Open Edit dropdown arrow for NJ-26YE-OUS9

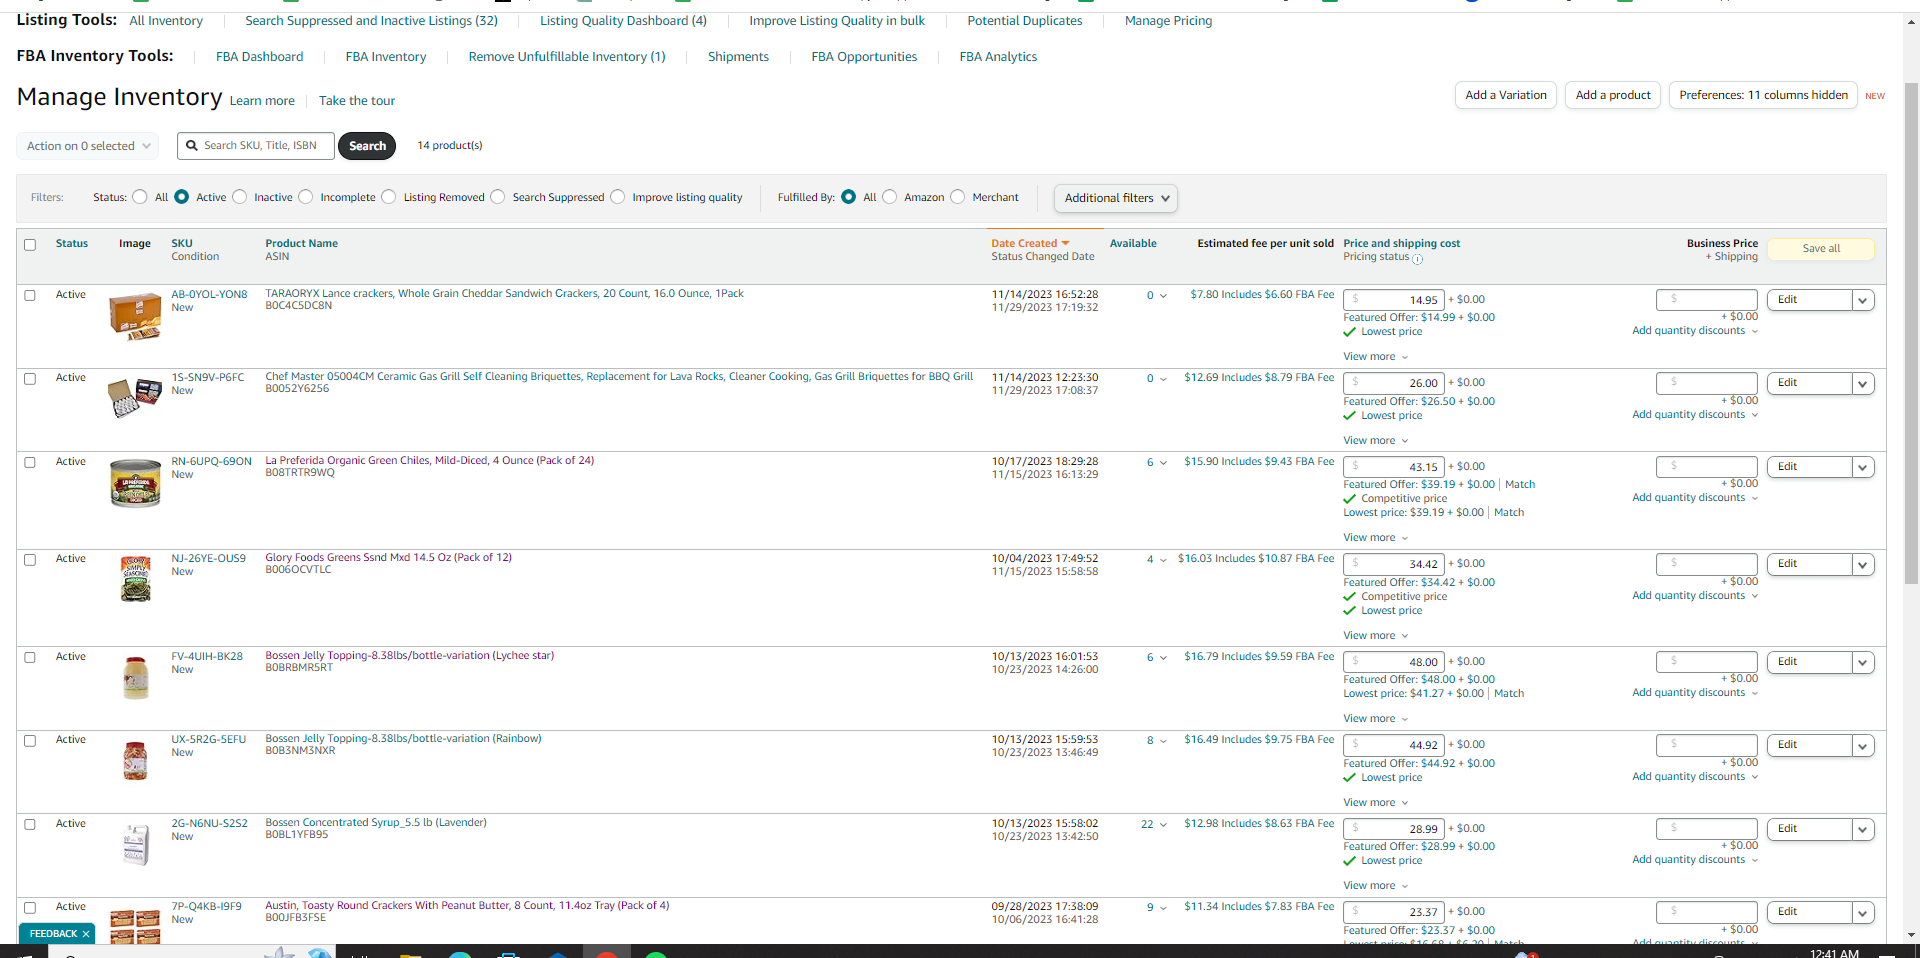(x=1862, y=564)
